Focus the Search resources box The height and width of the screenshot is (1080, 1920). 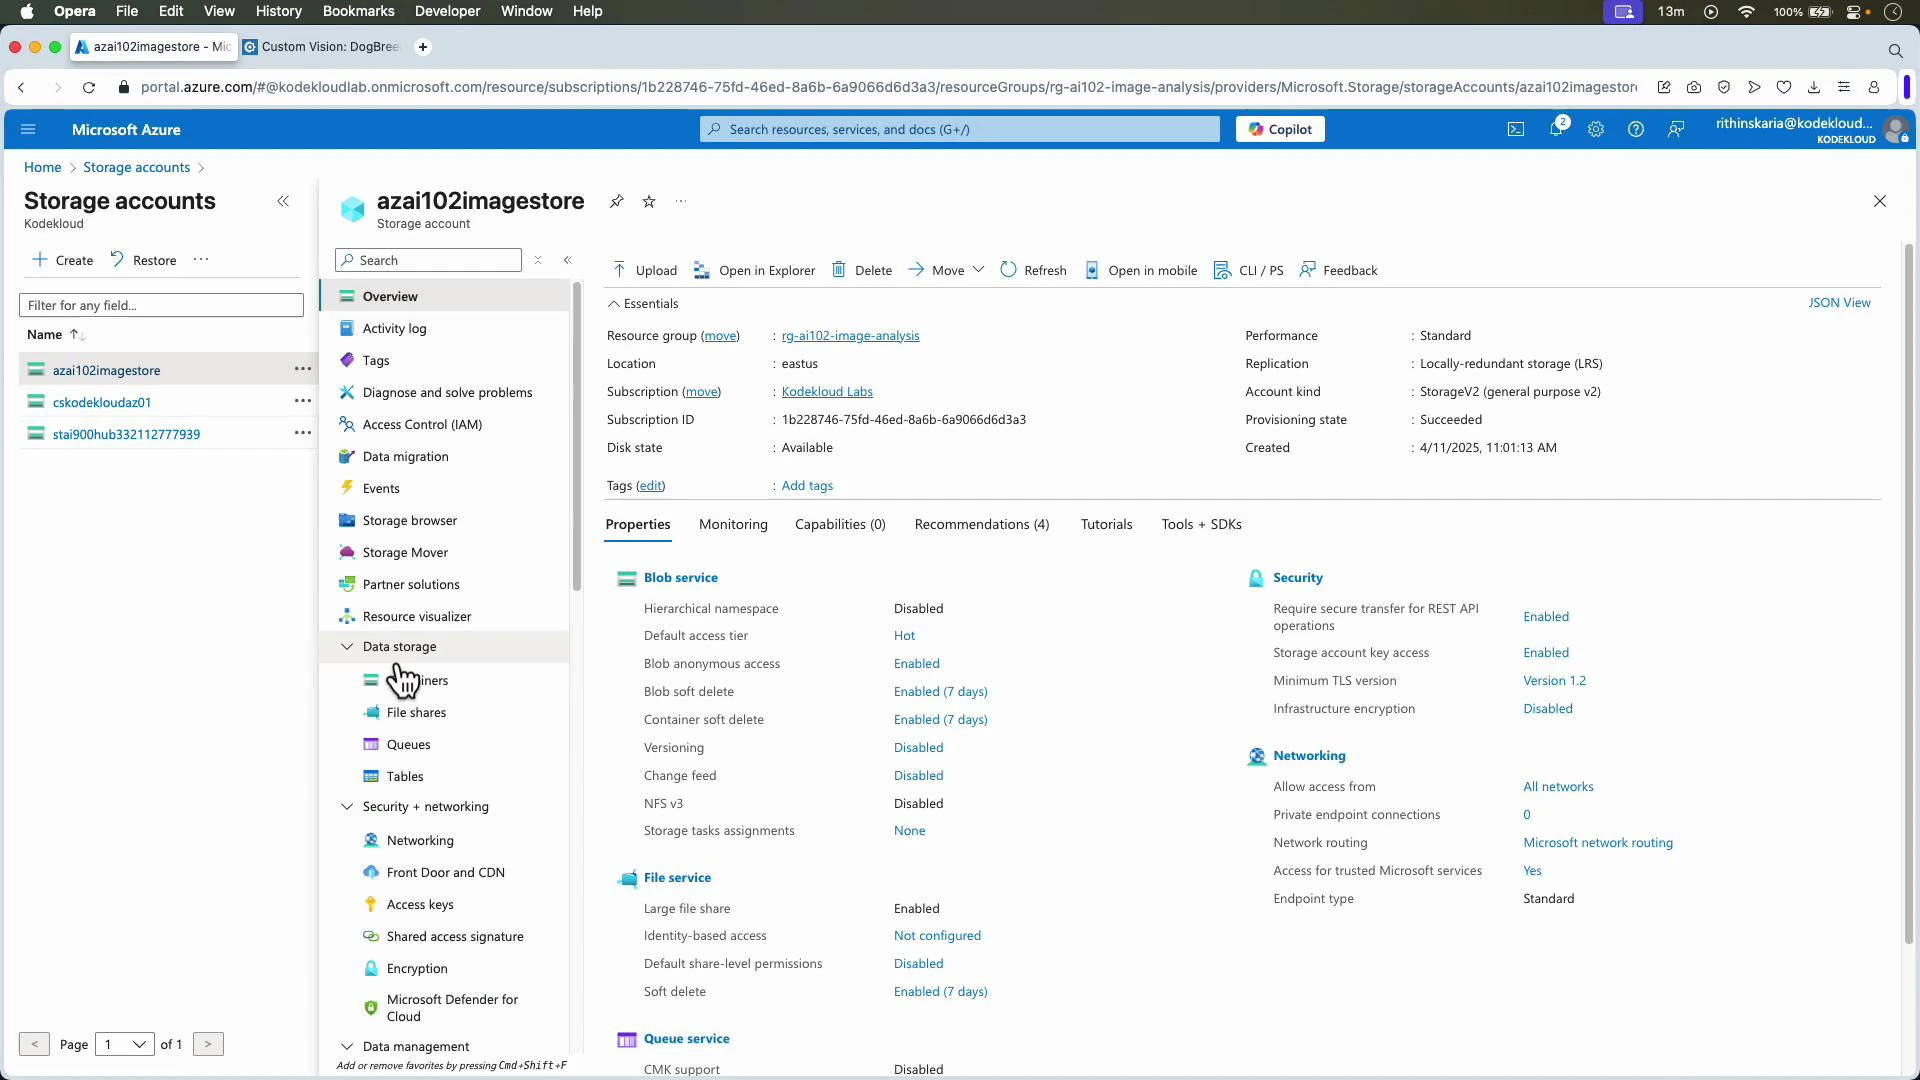[x=960, y=129]
